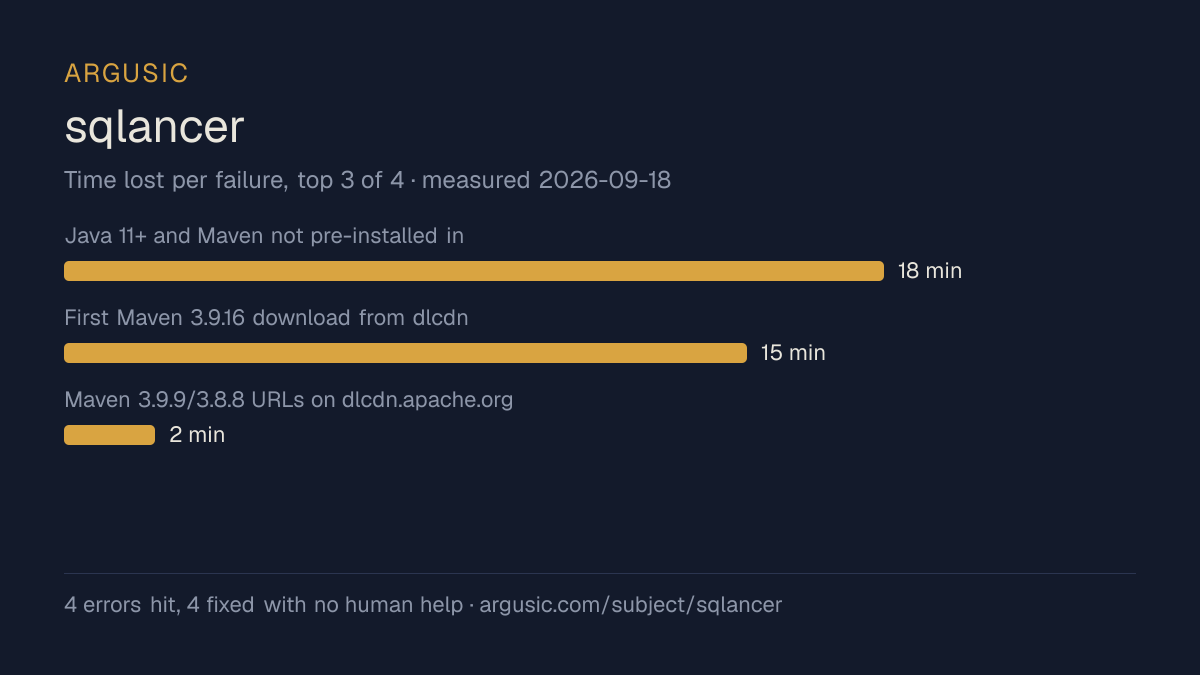Select the sqlancer title heading

click(x=154, y=127)
